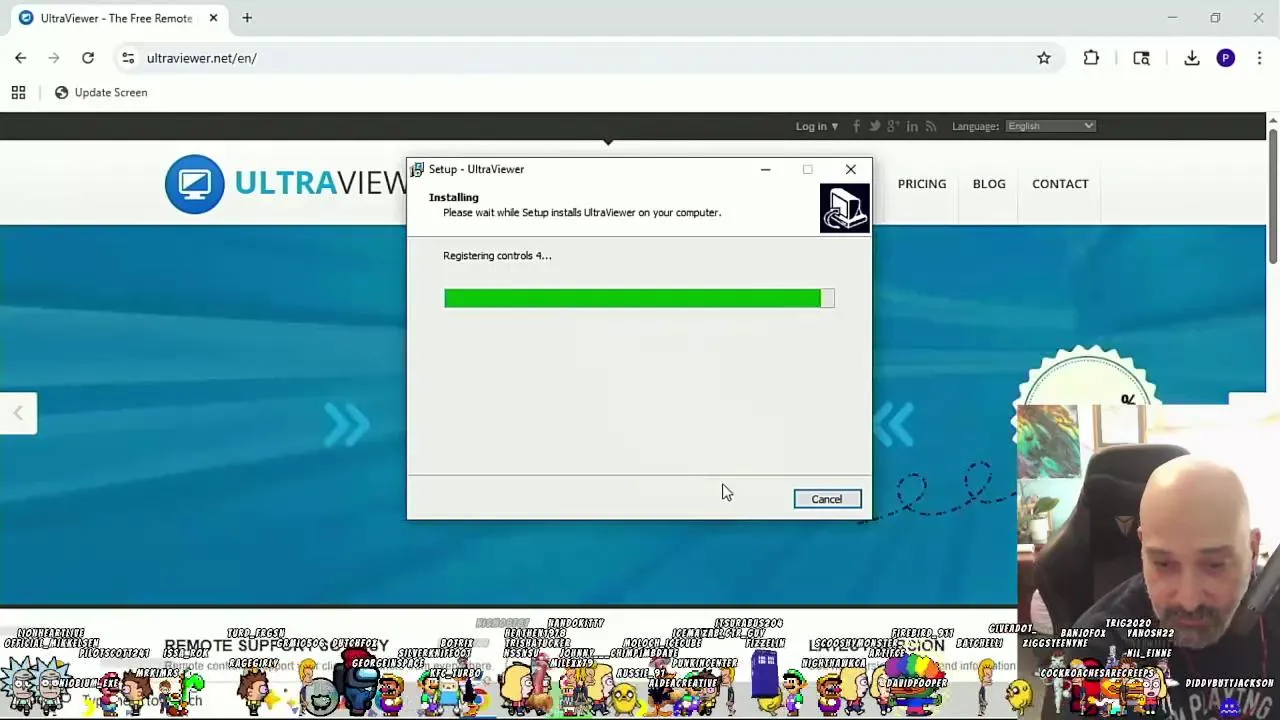Open the LinkedIn icon in site header
Image resolution: width=1280 pixels, height=720 pixels.
click(x=912, y=126)
